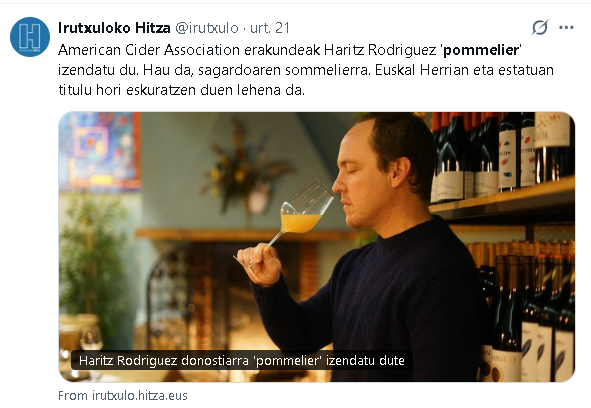Image resolution: width=591 pixels, height=408 pixels.
Task: Open the article card preview photo
Action: (x=317, y=247)
